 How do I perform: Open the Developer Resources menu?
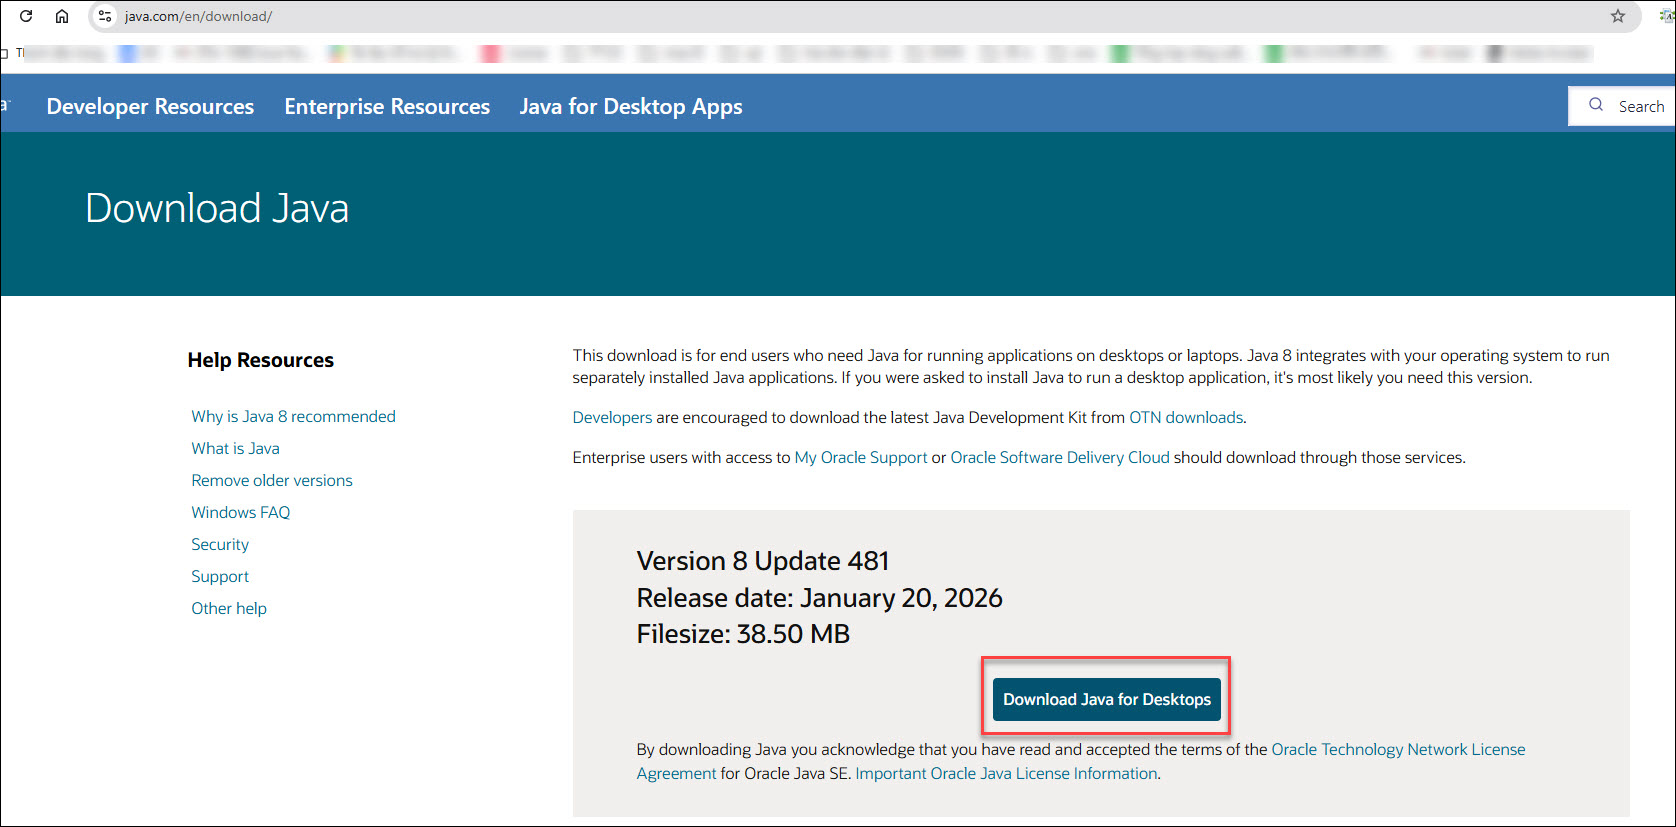(150, 106)
